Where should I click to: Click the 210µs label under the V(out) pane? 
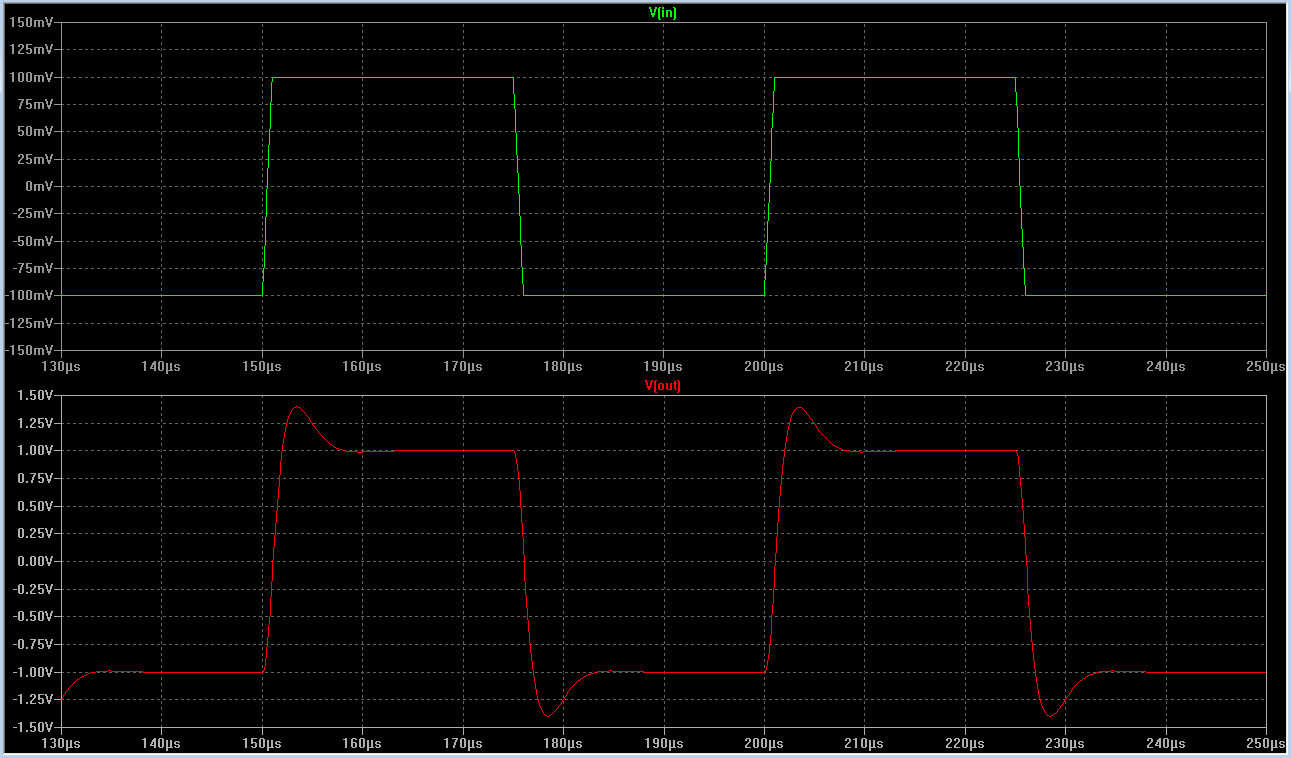864,744
